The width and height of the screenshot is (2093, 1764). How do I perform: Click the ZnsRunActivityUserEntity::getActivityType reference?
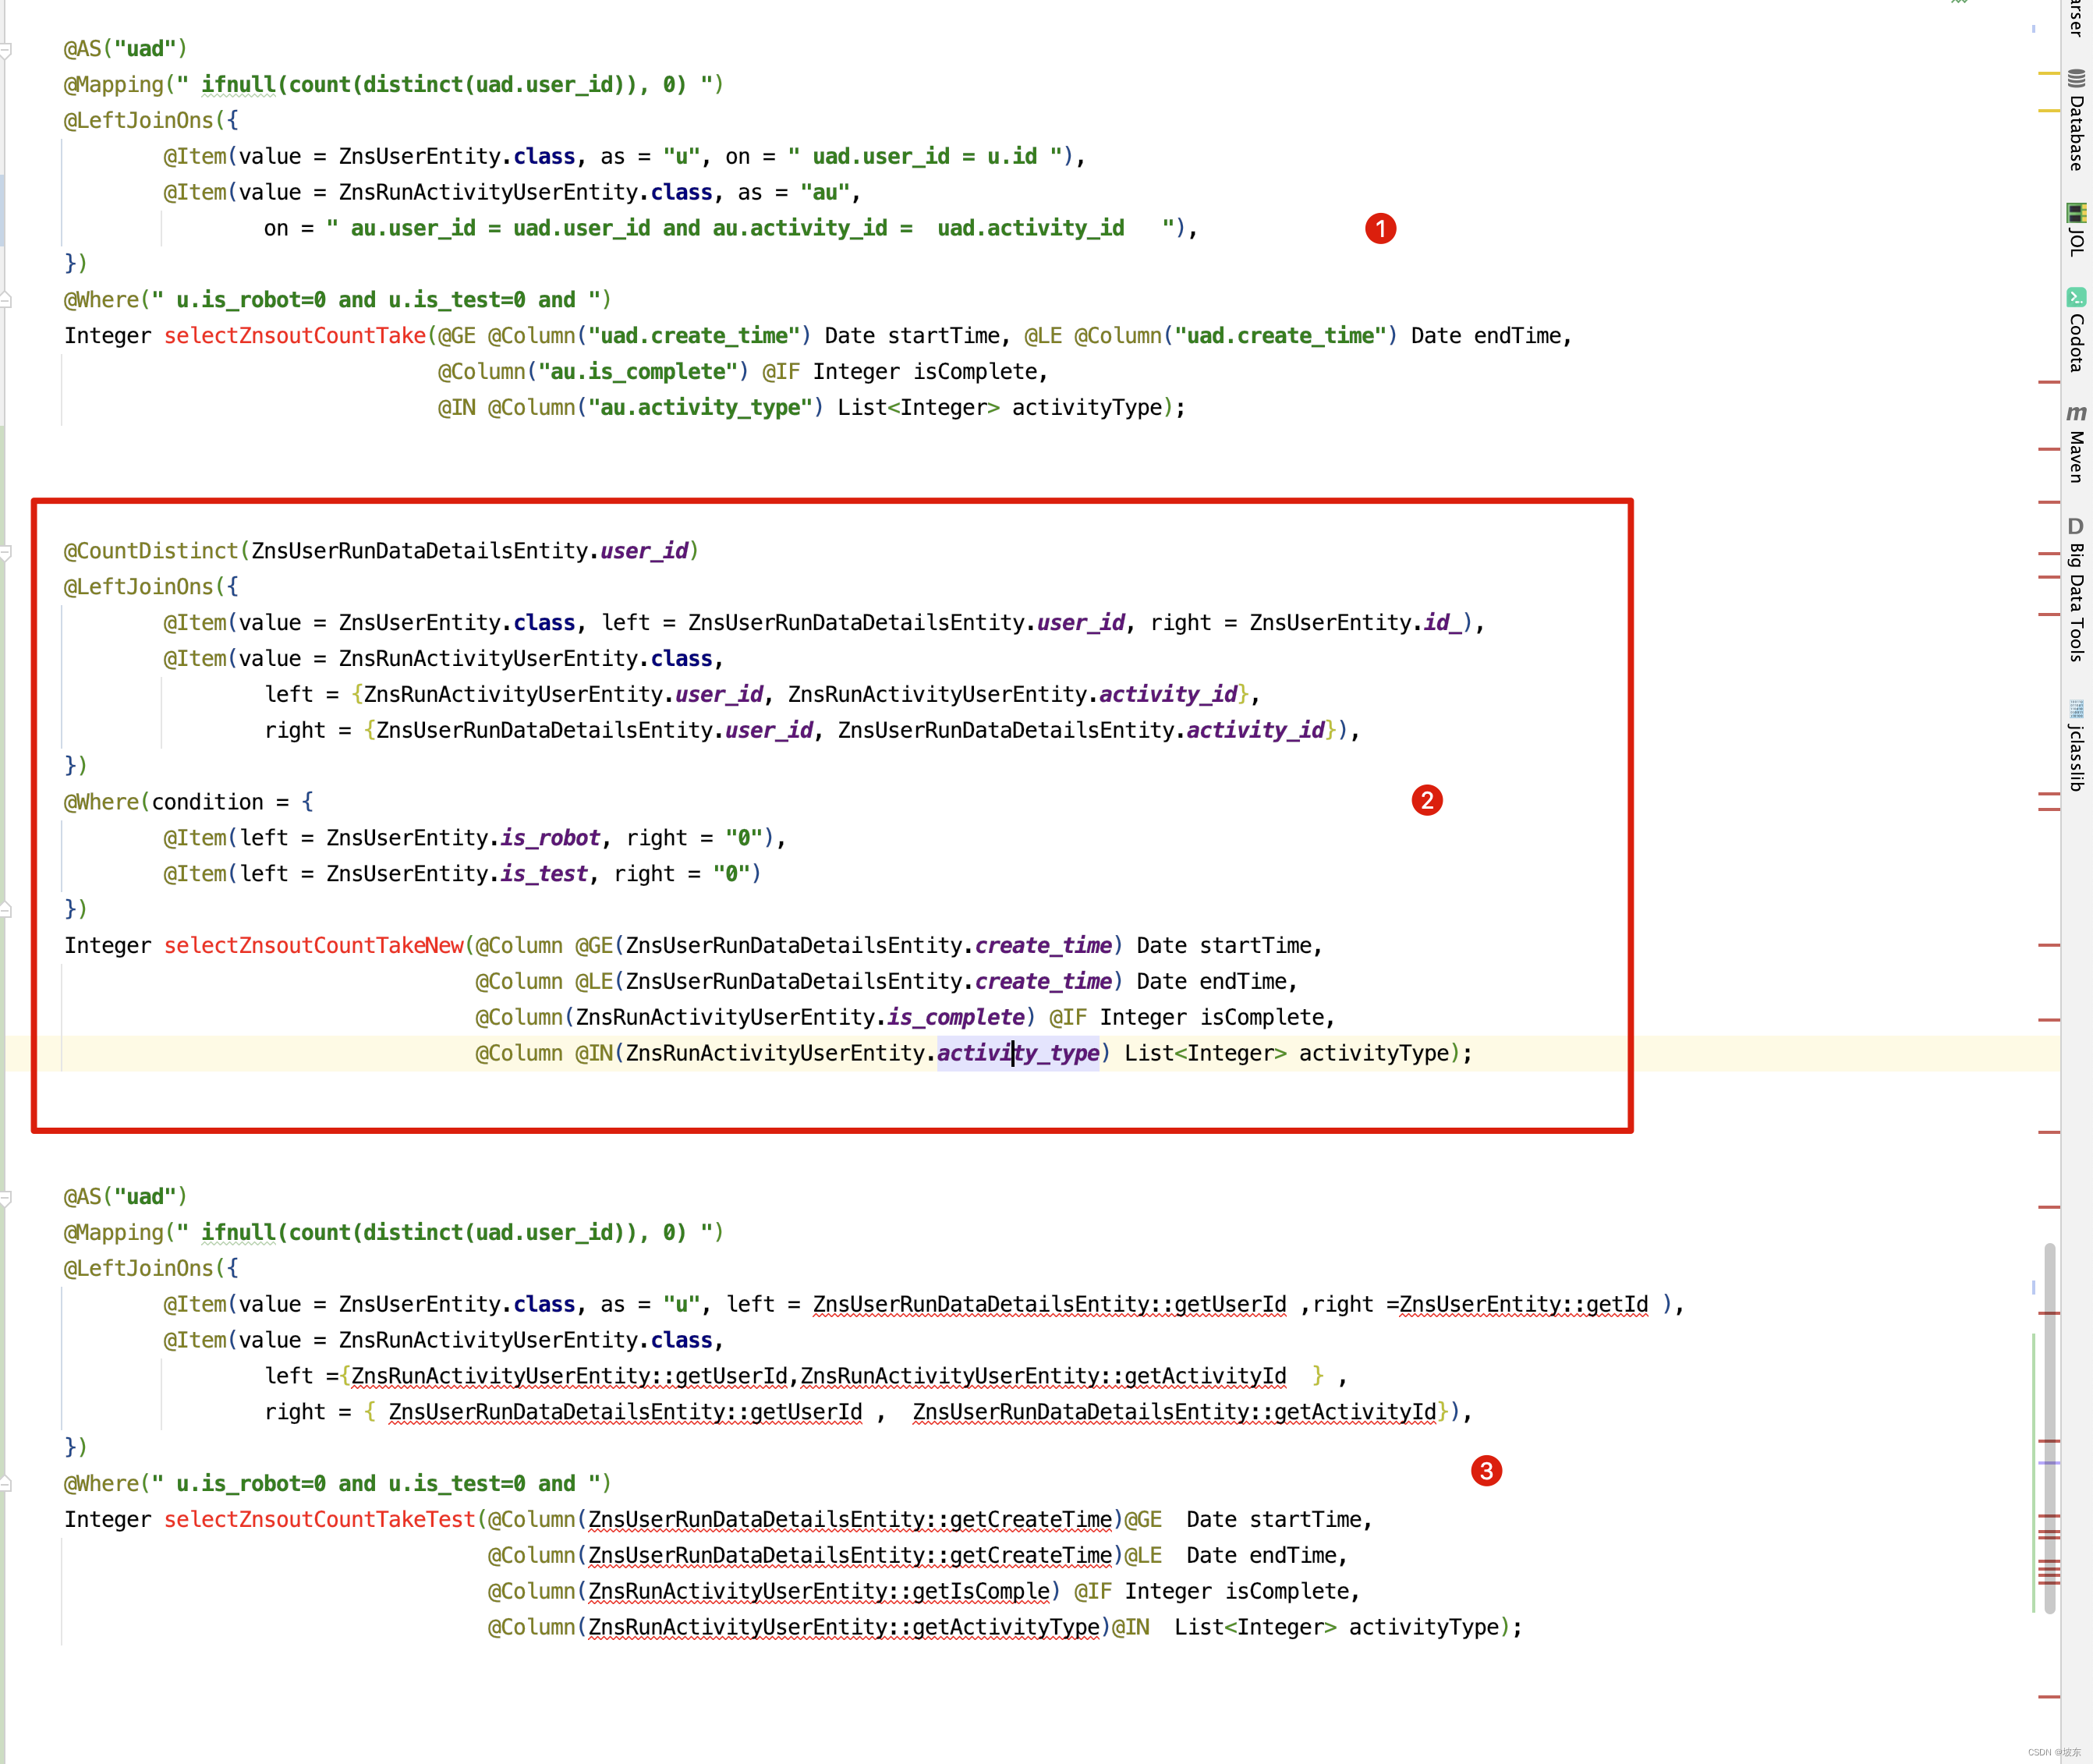(x=844, y=1627)
